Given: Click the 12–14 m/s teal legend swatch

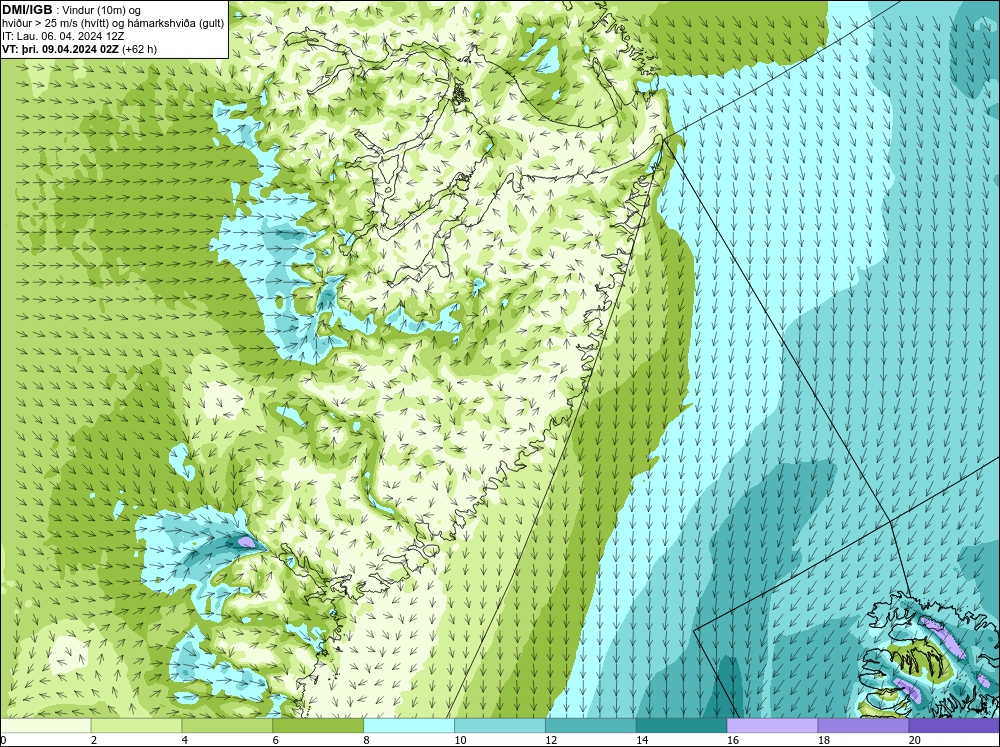Looking at the screenshot, I should coord(591,725).
